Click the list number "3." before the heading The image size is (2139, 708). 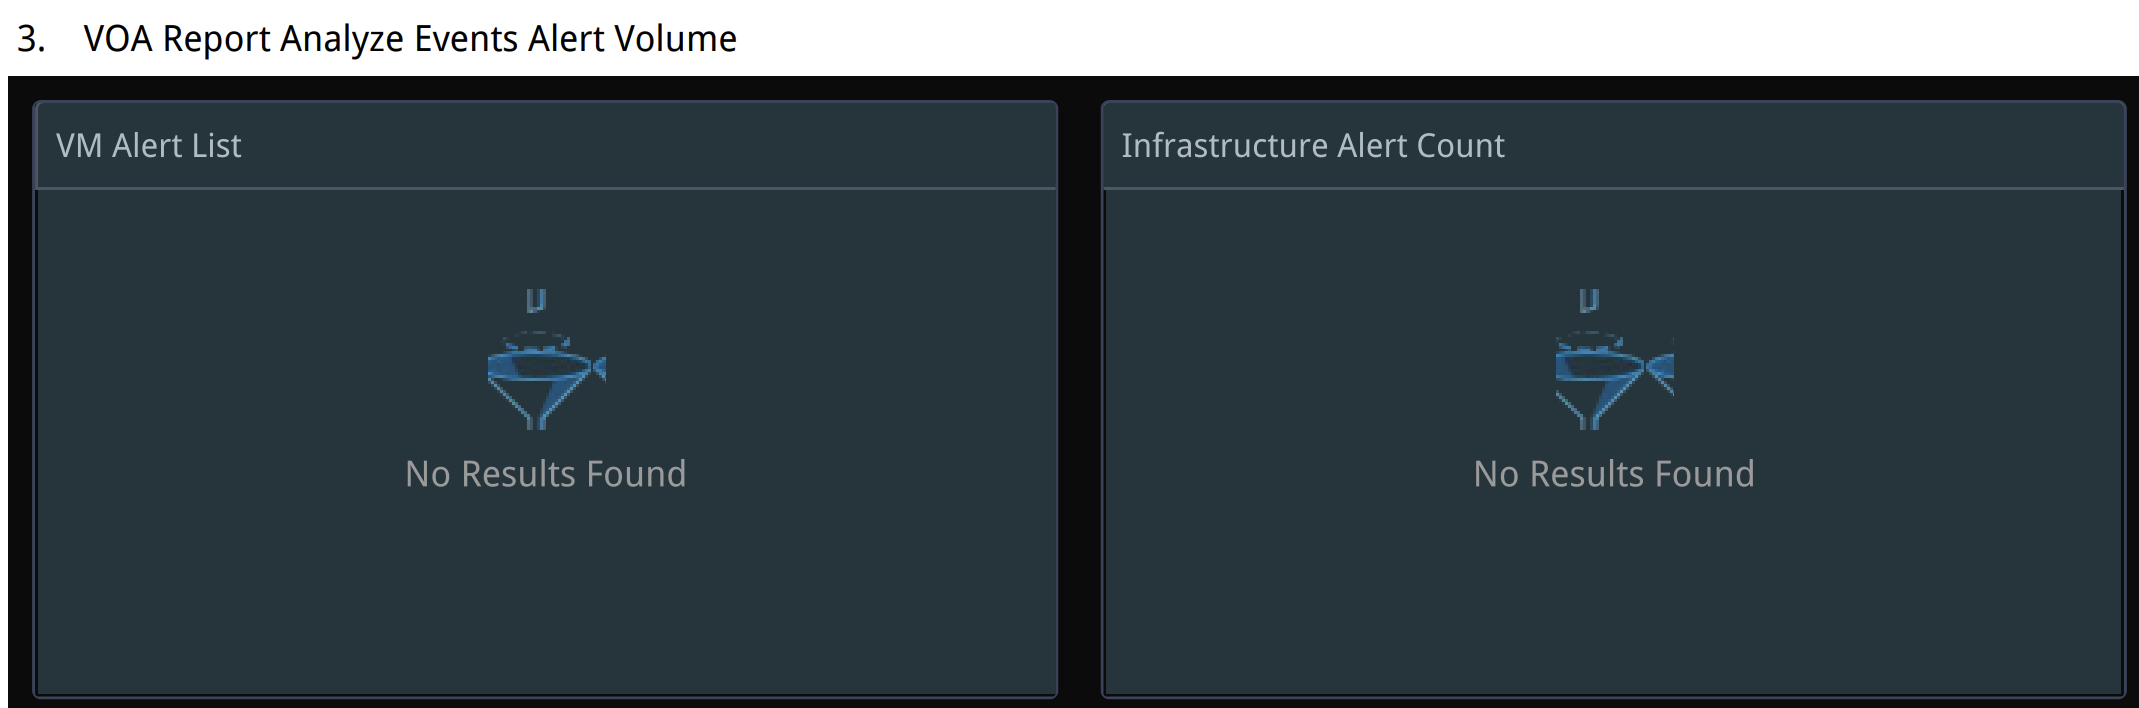tap(31, 39)
